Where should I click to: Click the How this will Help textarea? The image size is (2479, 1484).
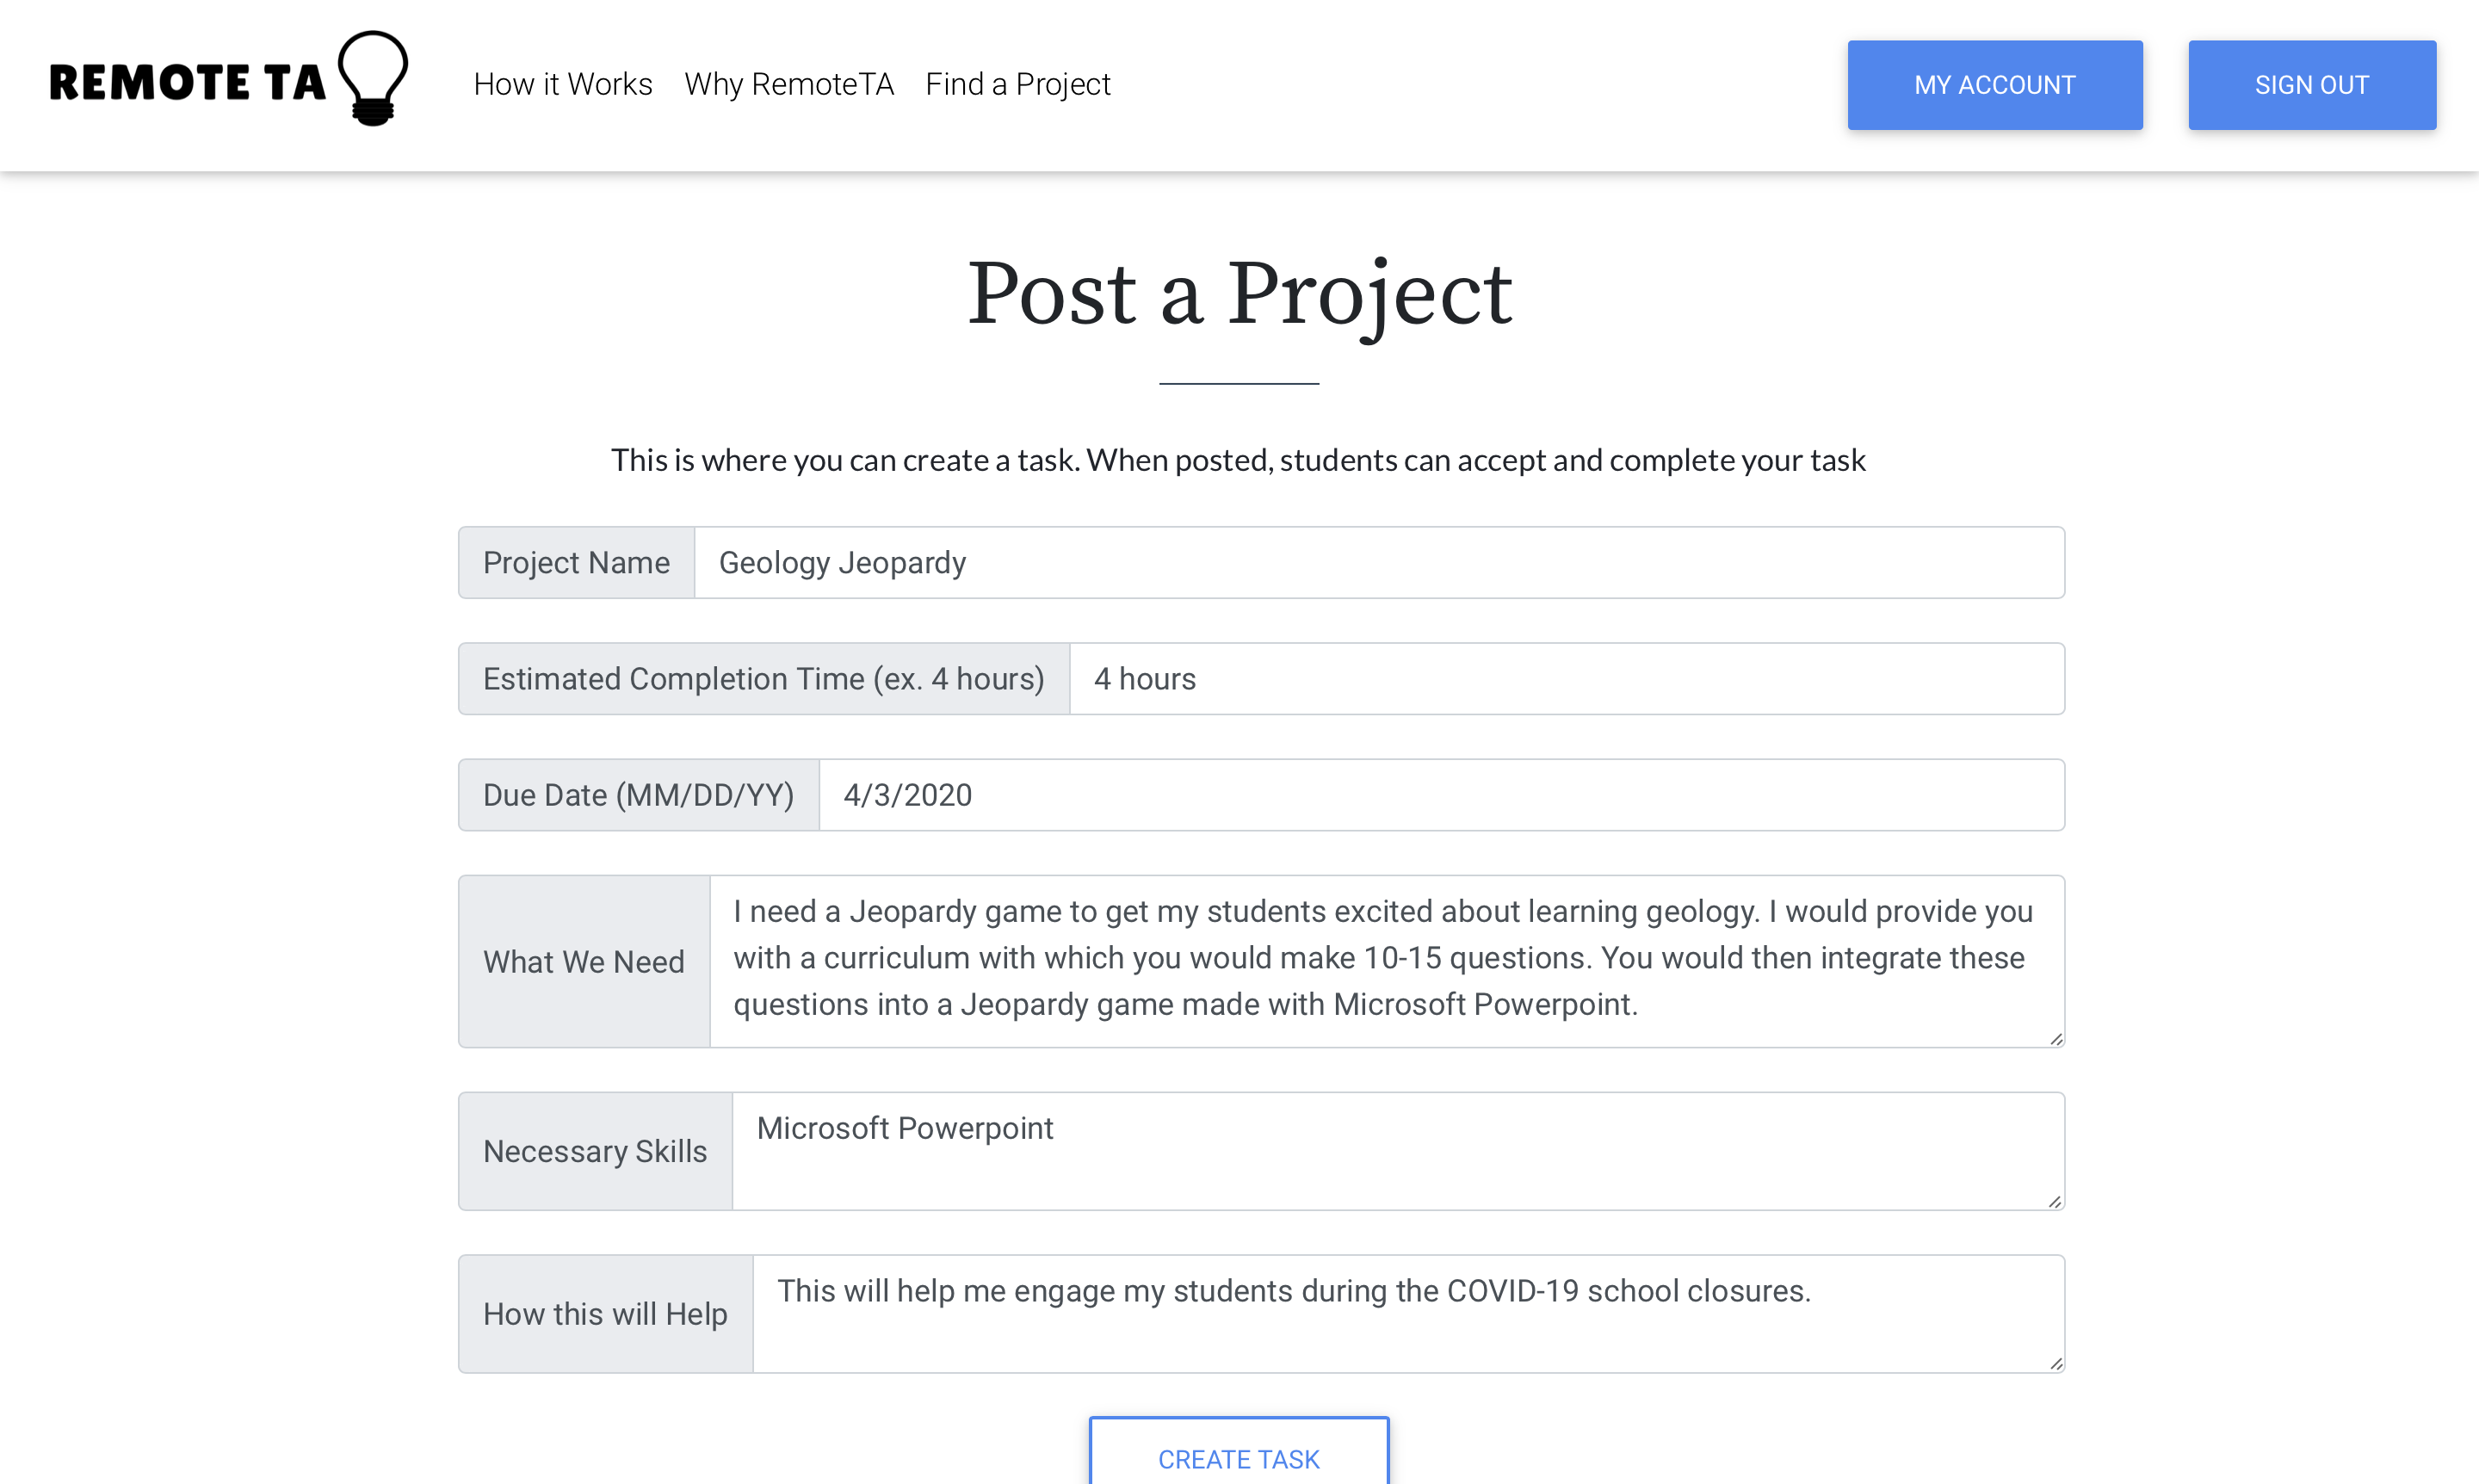click(x=1408, y=1314)
